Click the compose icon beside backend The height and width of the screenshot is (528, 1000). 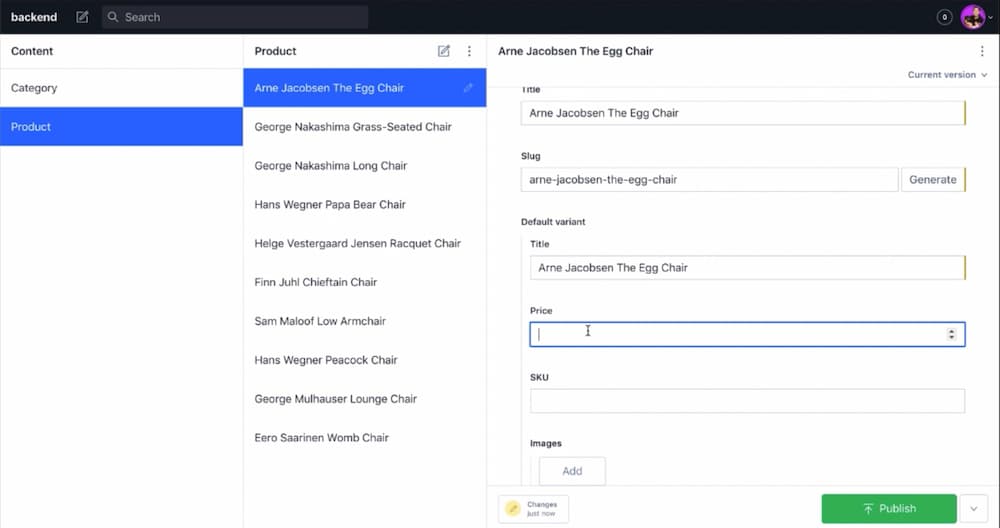[82, 17]
